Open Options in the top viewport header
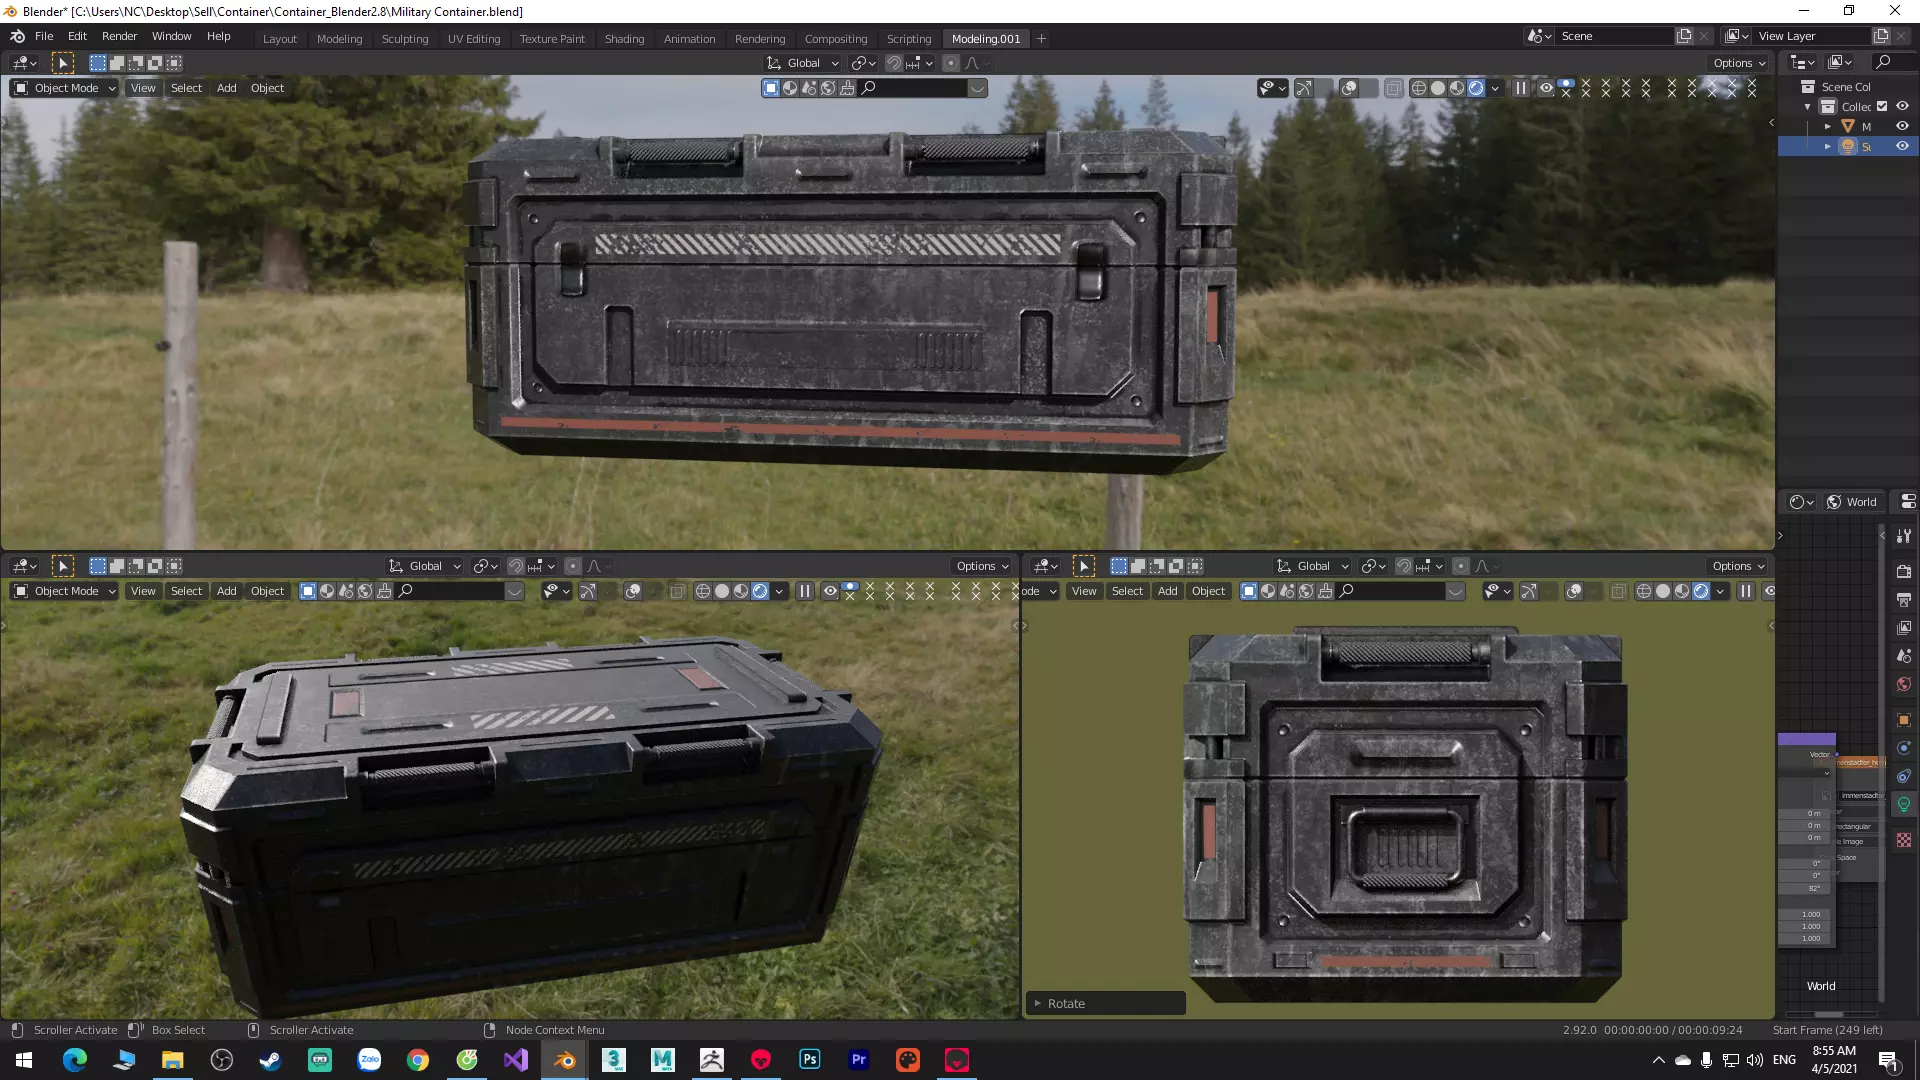This screenshot has height=1080, width=1920. pyautogui.click(x=1739, y=63)
